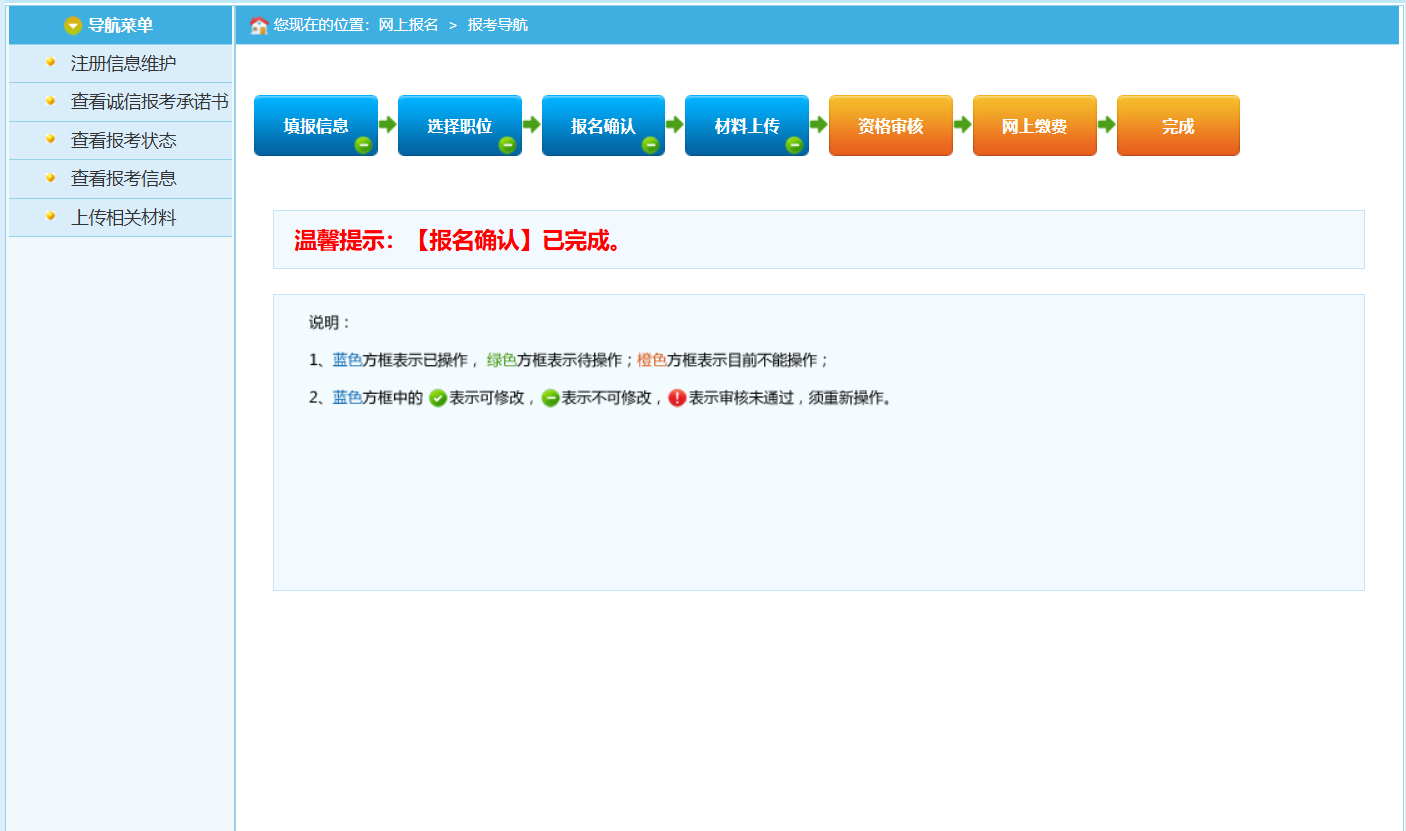Viewport: 1406px width, 831px height.
Task: Open 查看诚信报考承诺书 from the sidebar
Action: [149, 102]
